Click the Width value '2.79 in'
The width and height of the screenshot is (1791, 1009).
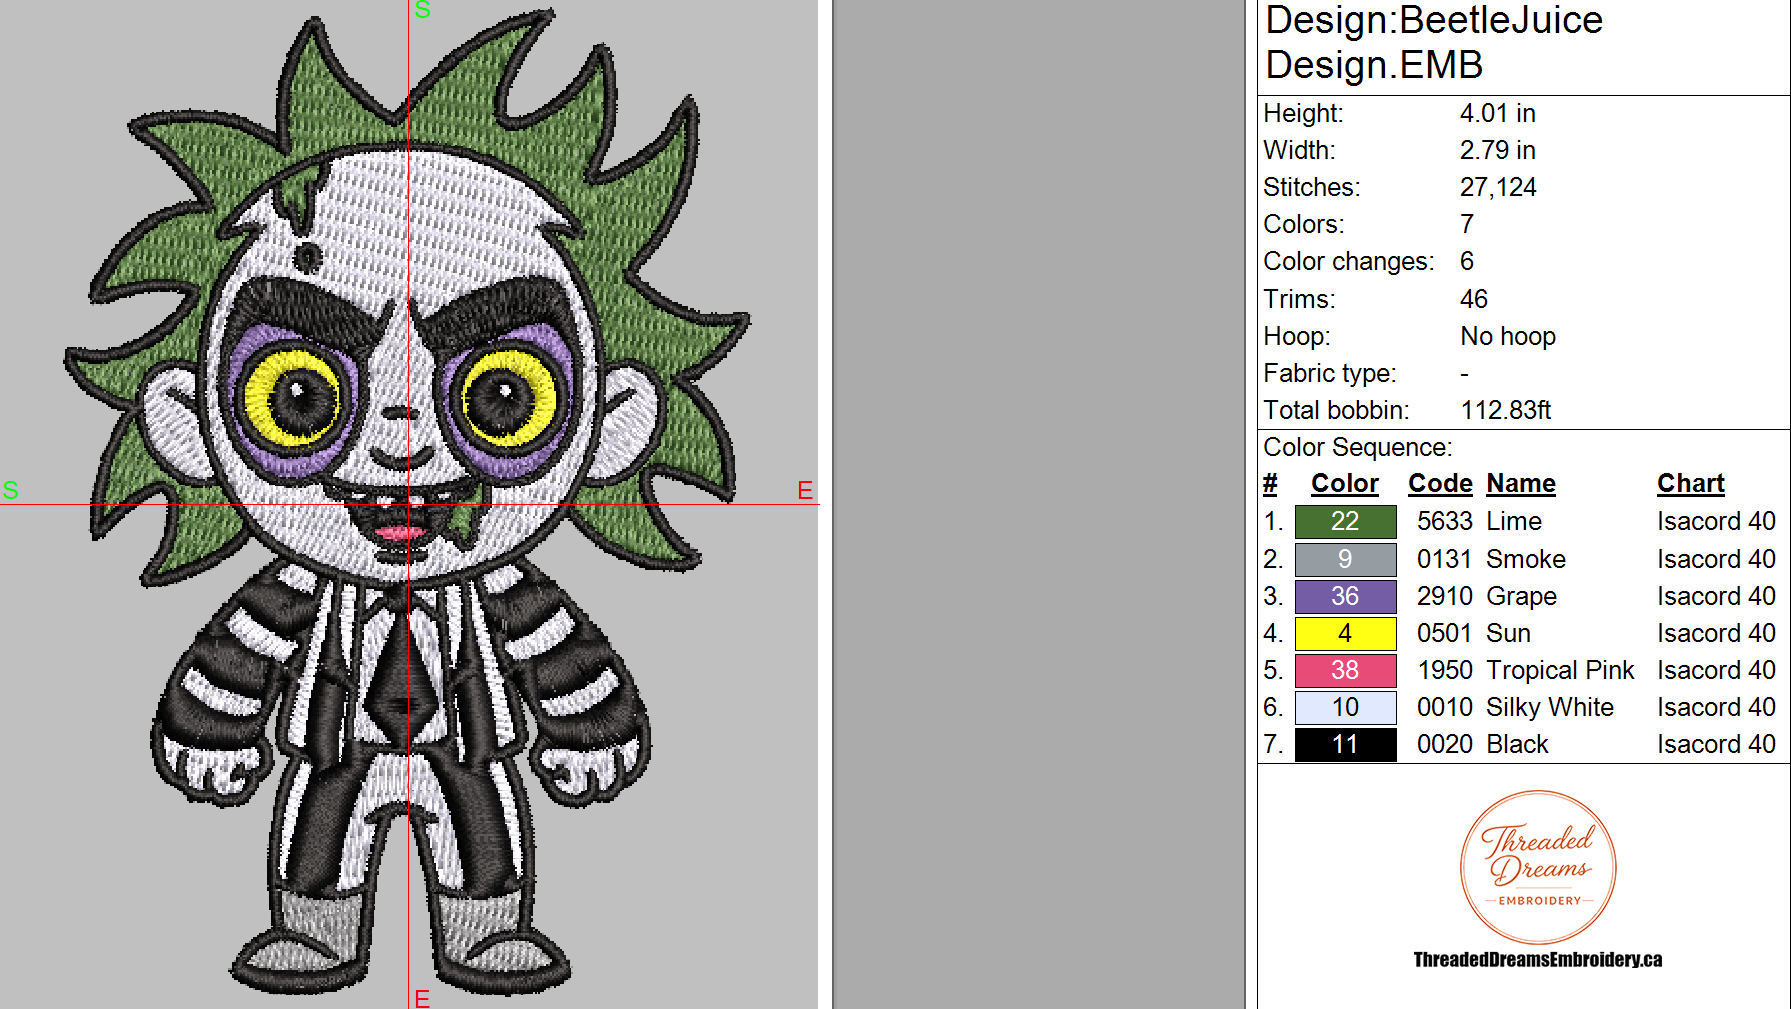click(1497, 150)
